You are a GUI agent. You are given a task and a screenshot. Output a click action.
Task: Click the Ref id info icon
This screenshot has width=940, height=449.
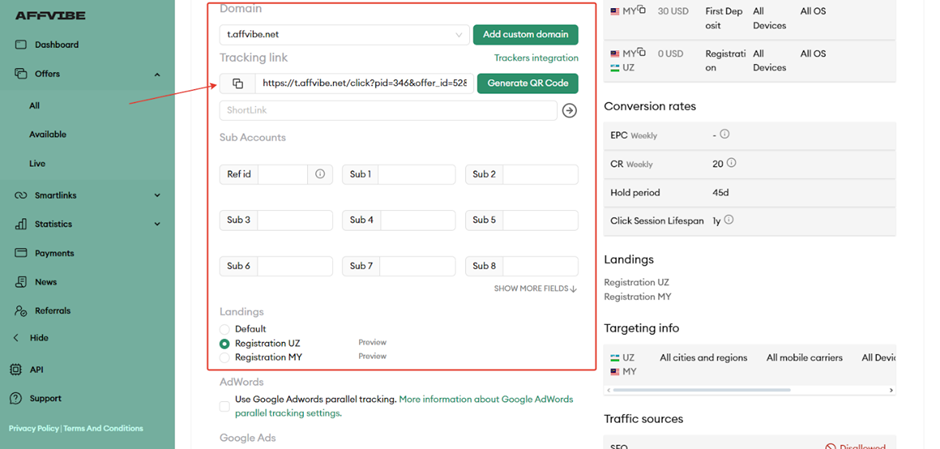(x=320, y=174)
